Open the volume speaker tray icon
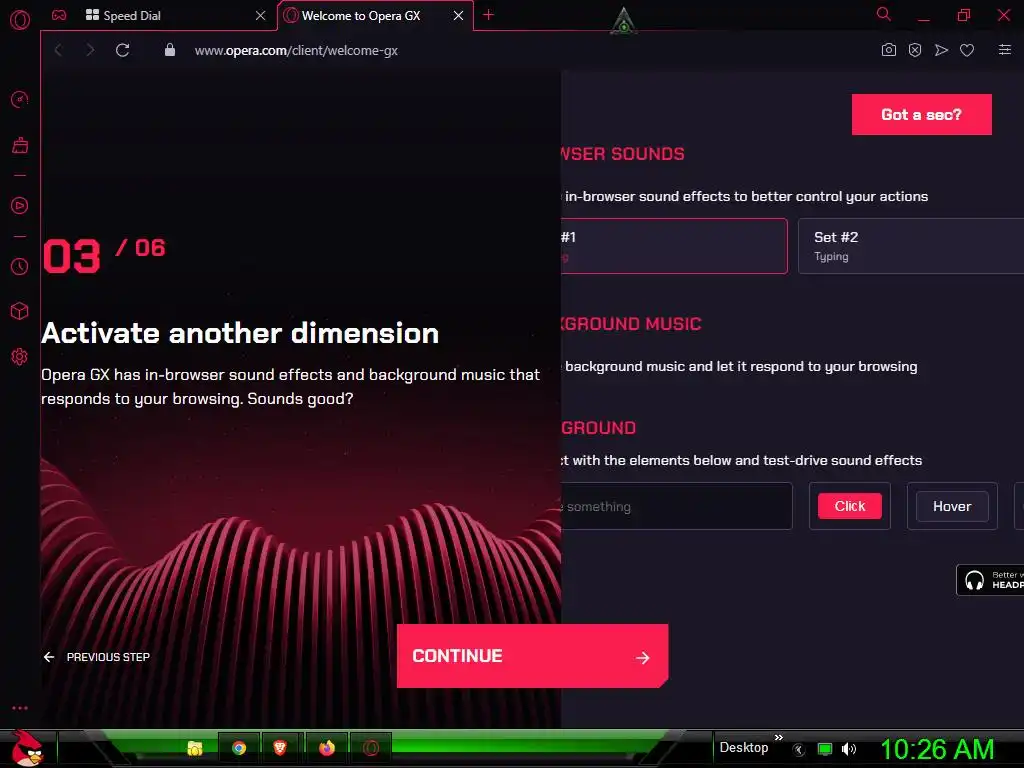 (x=849, y=749)
